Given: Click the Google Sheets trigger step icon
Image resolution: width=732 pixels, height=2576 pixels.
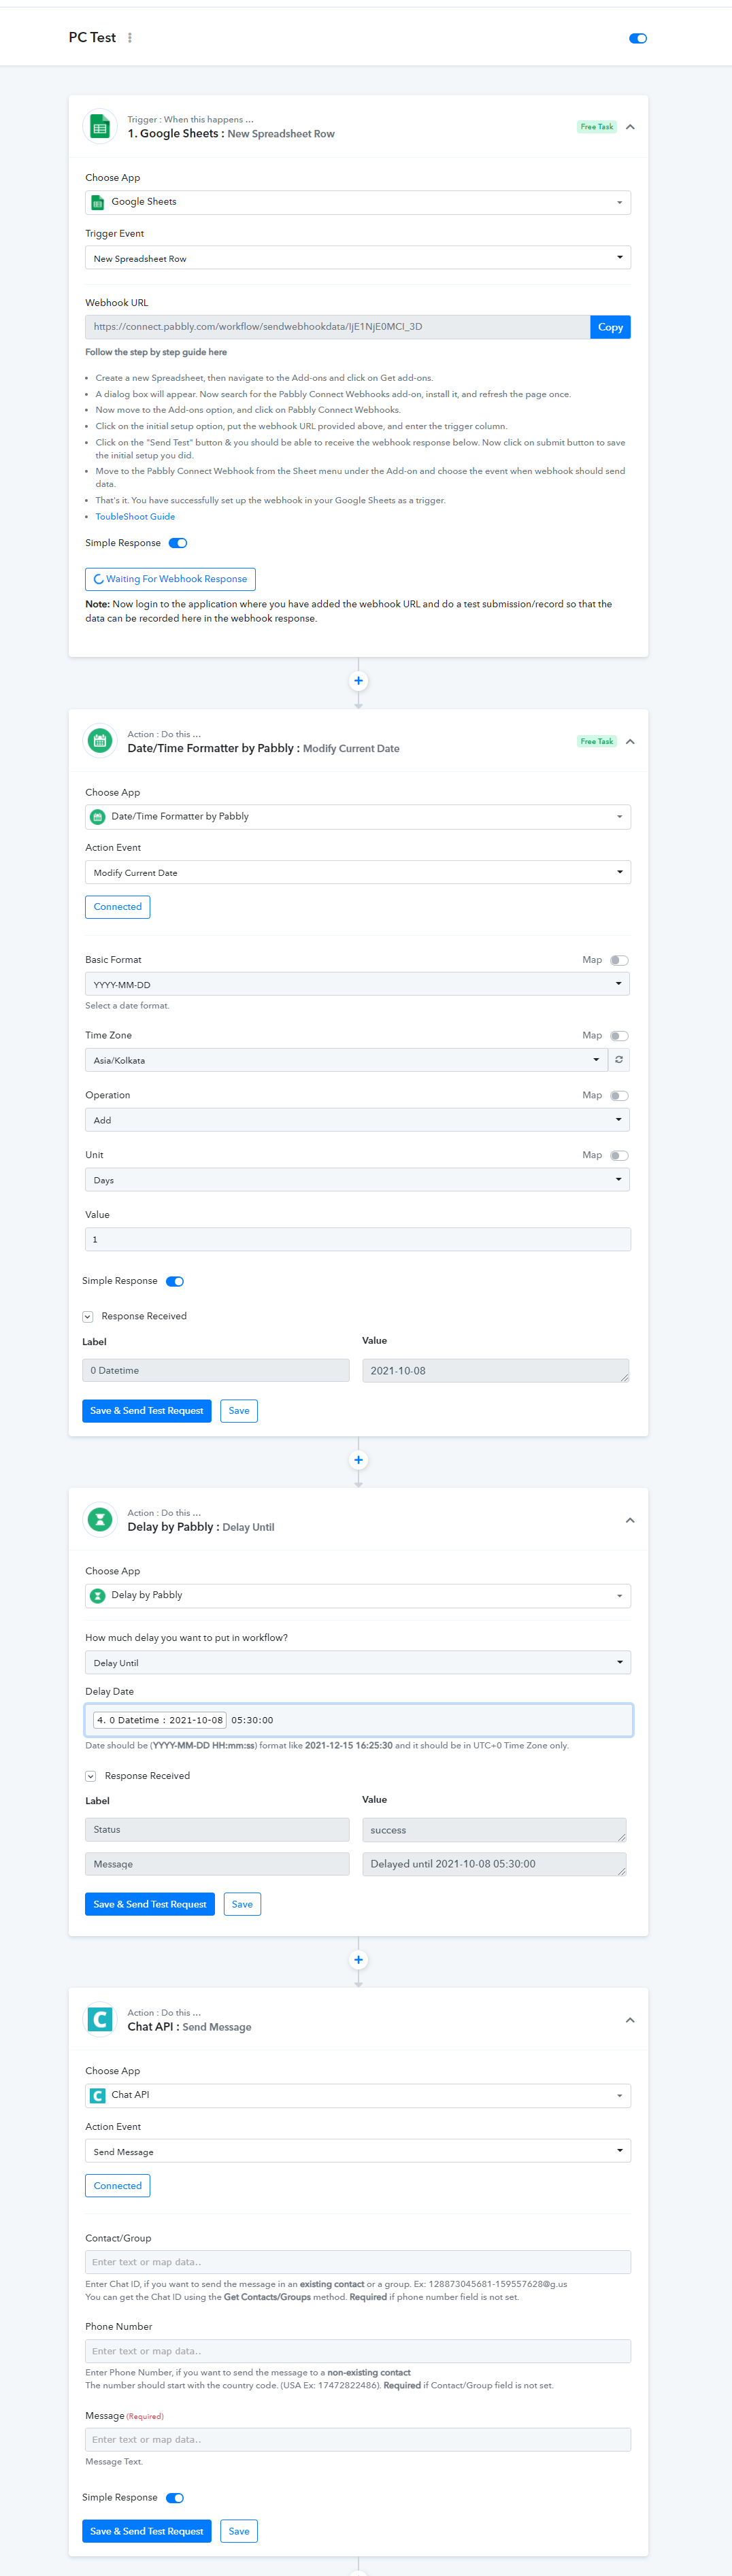Looking at the screenshot, I should (99, 126).
